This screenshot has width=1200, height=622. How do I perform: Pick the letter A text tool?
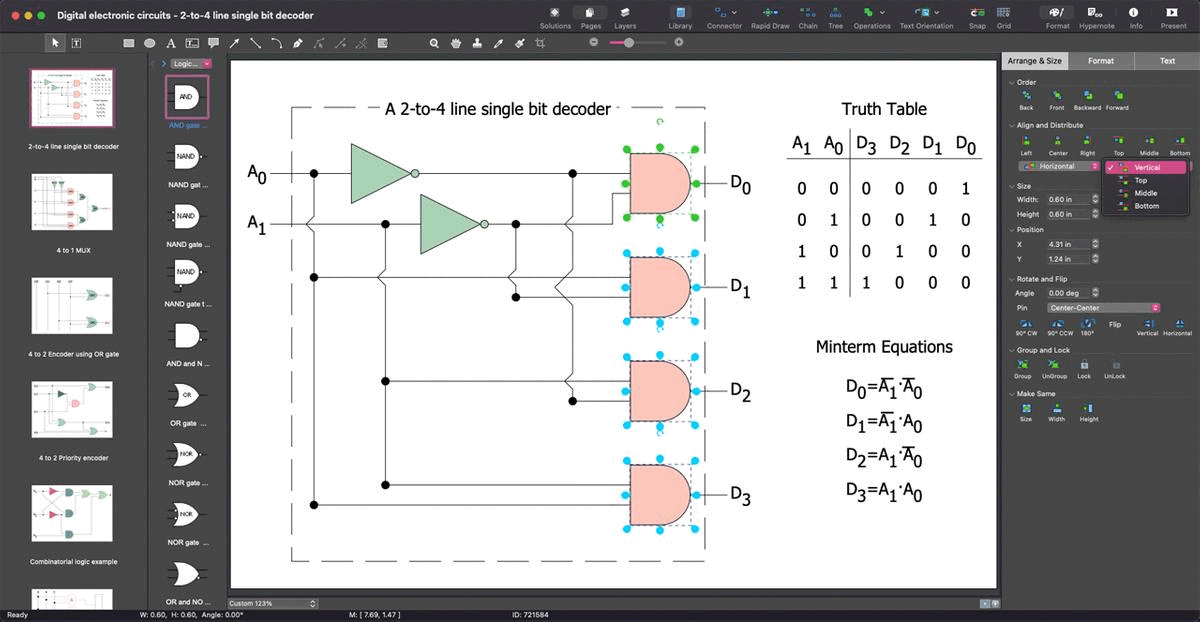tap(170, 43)
